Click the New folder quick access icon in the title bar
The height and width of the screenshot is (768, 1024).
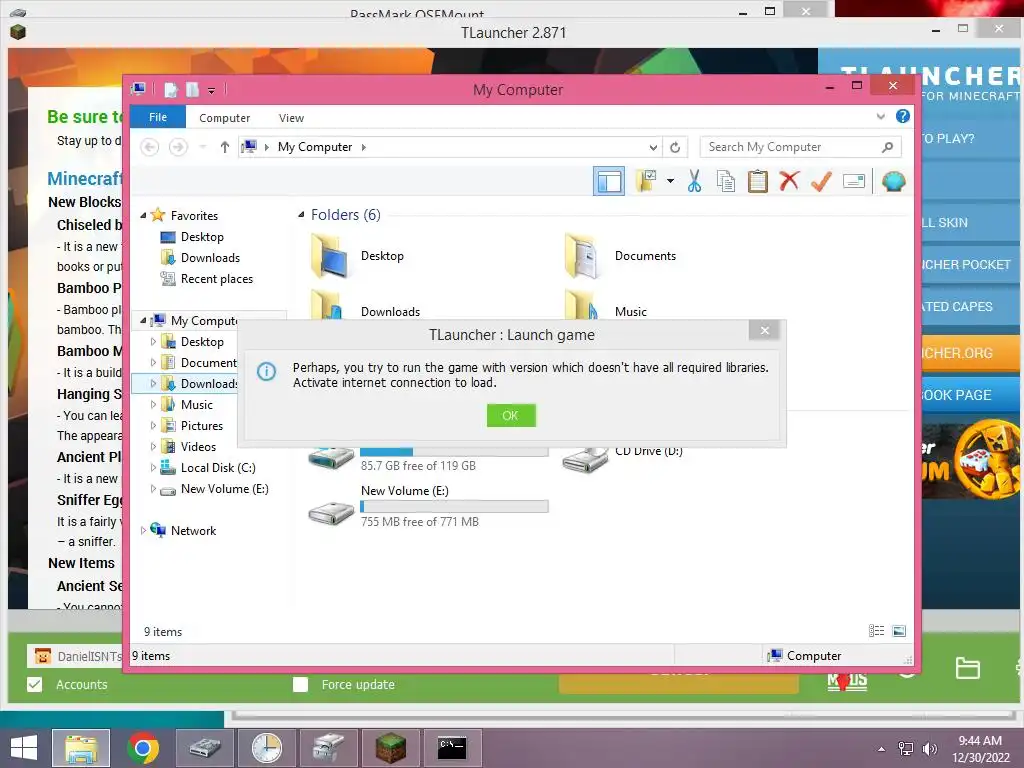click(193, 90)
